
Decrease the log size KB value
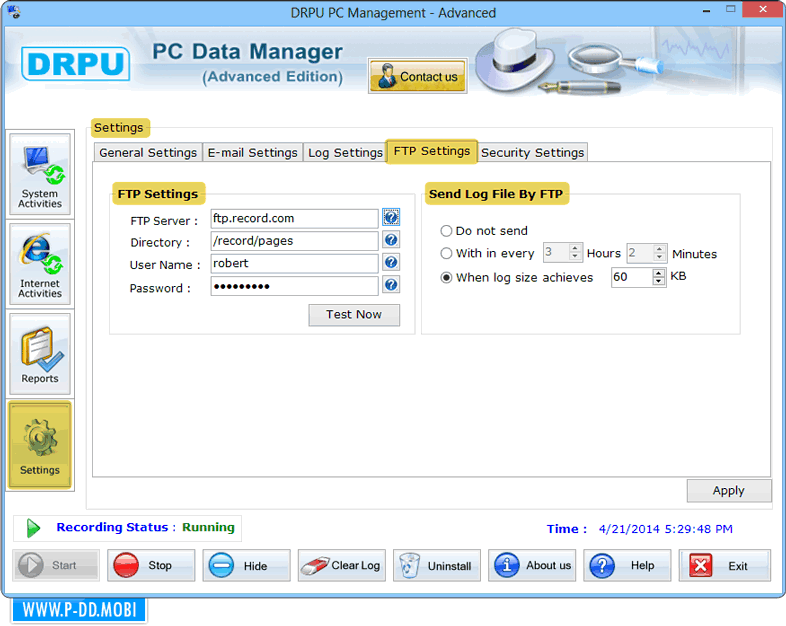click(x=658, y=281)
